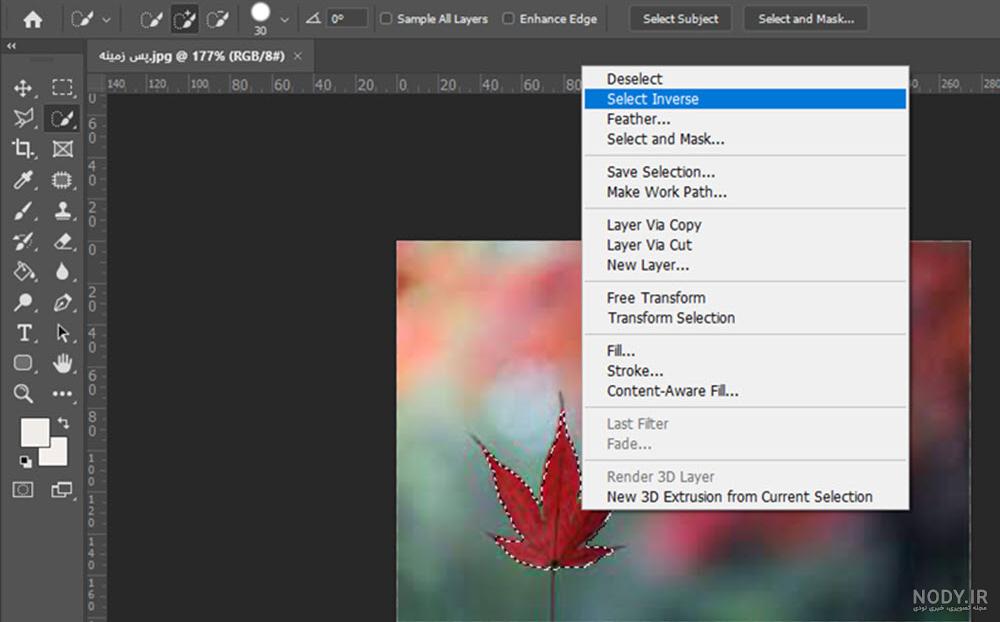
Task: Choose New Selection mode in options bar
Action: click(151, 20)
